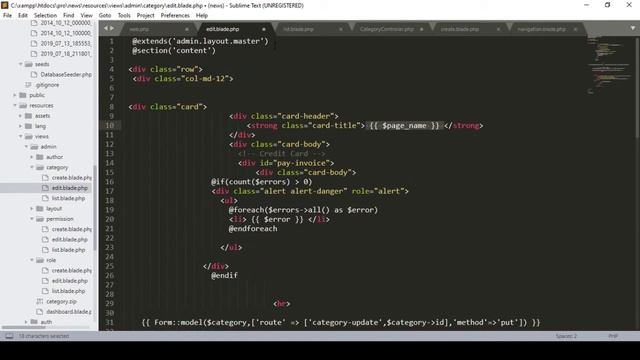
Task: Click the seeds folder icon
Action: [28, 64]
